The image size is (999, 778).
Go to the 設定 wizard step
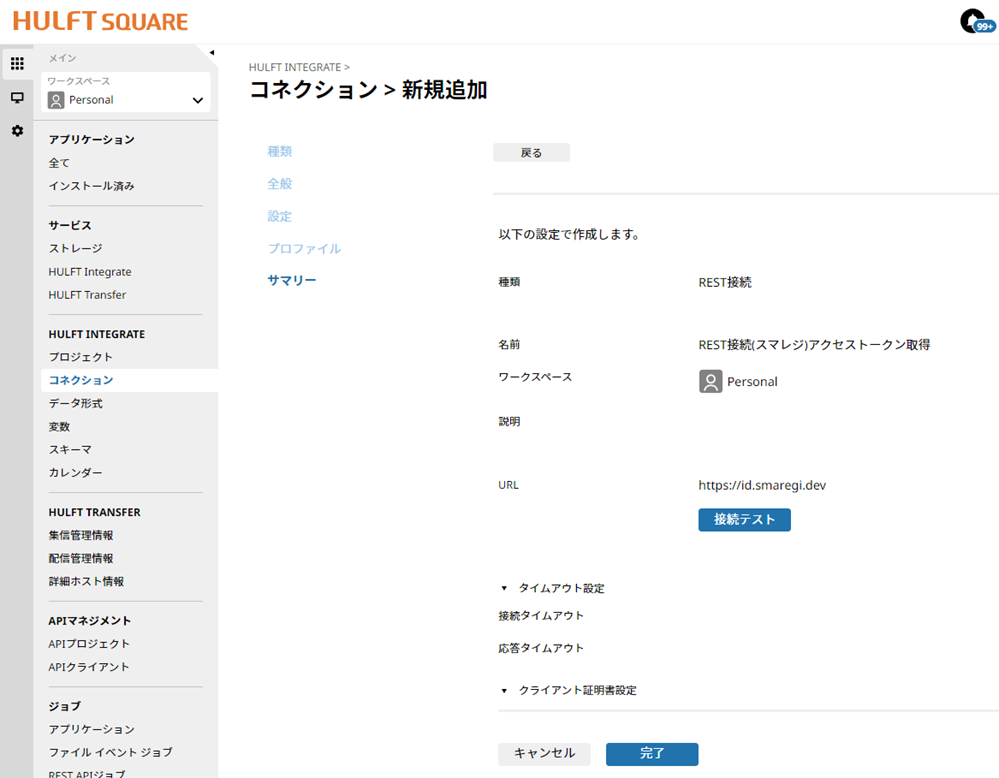point(280,217)
